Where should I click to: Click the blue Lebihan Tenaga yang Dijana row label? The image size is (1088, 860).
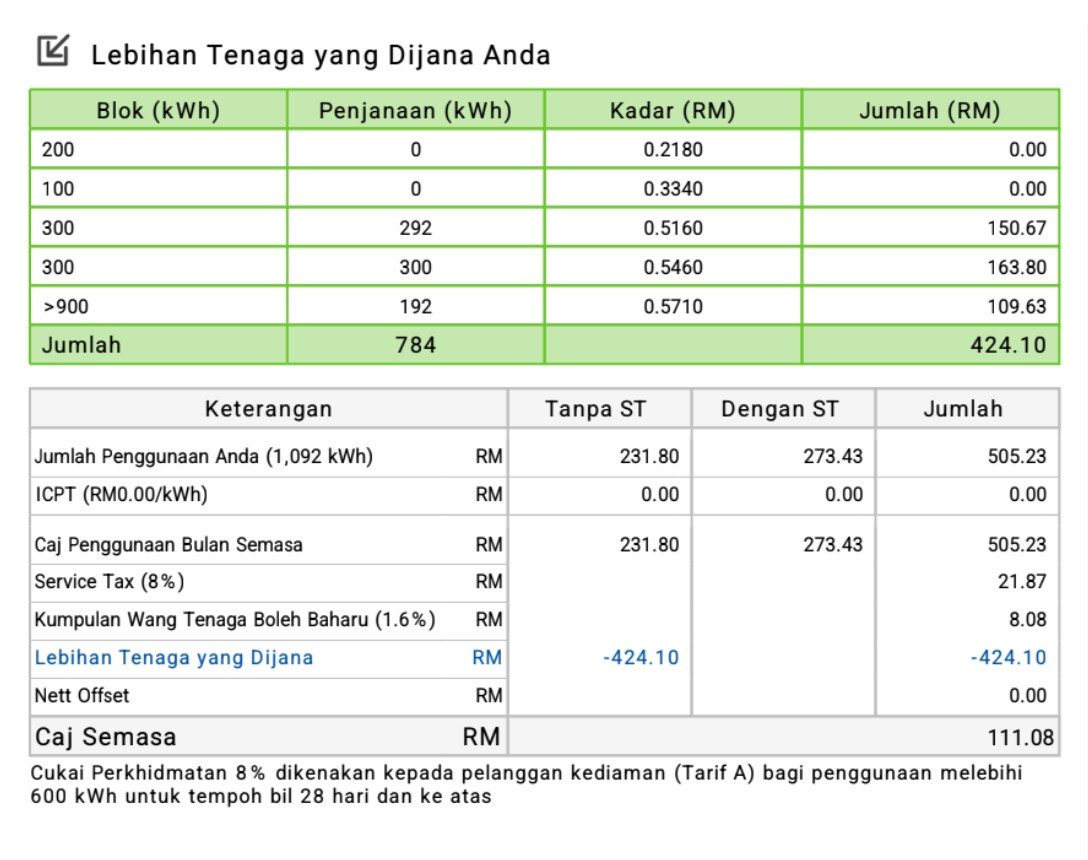pos(174,658)
